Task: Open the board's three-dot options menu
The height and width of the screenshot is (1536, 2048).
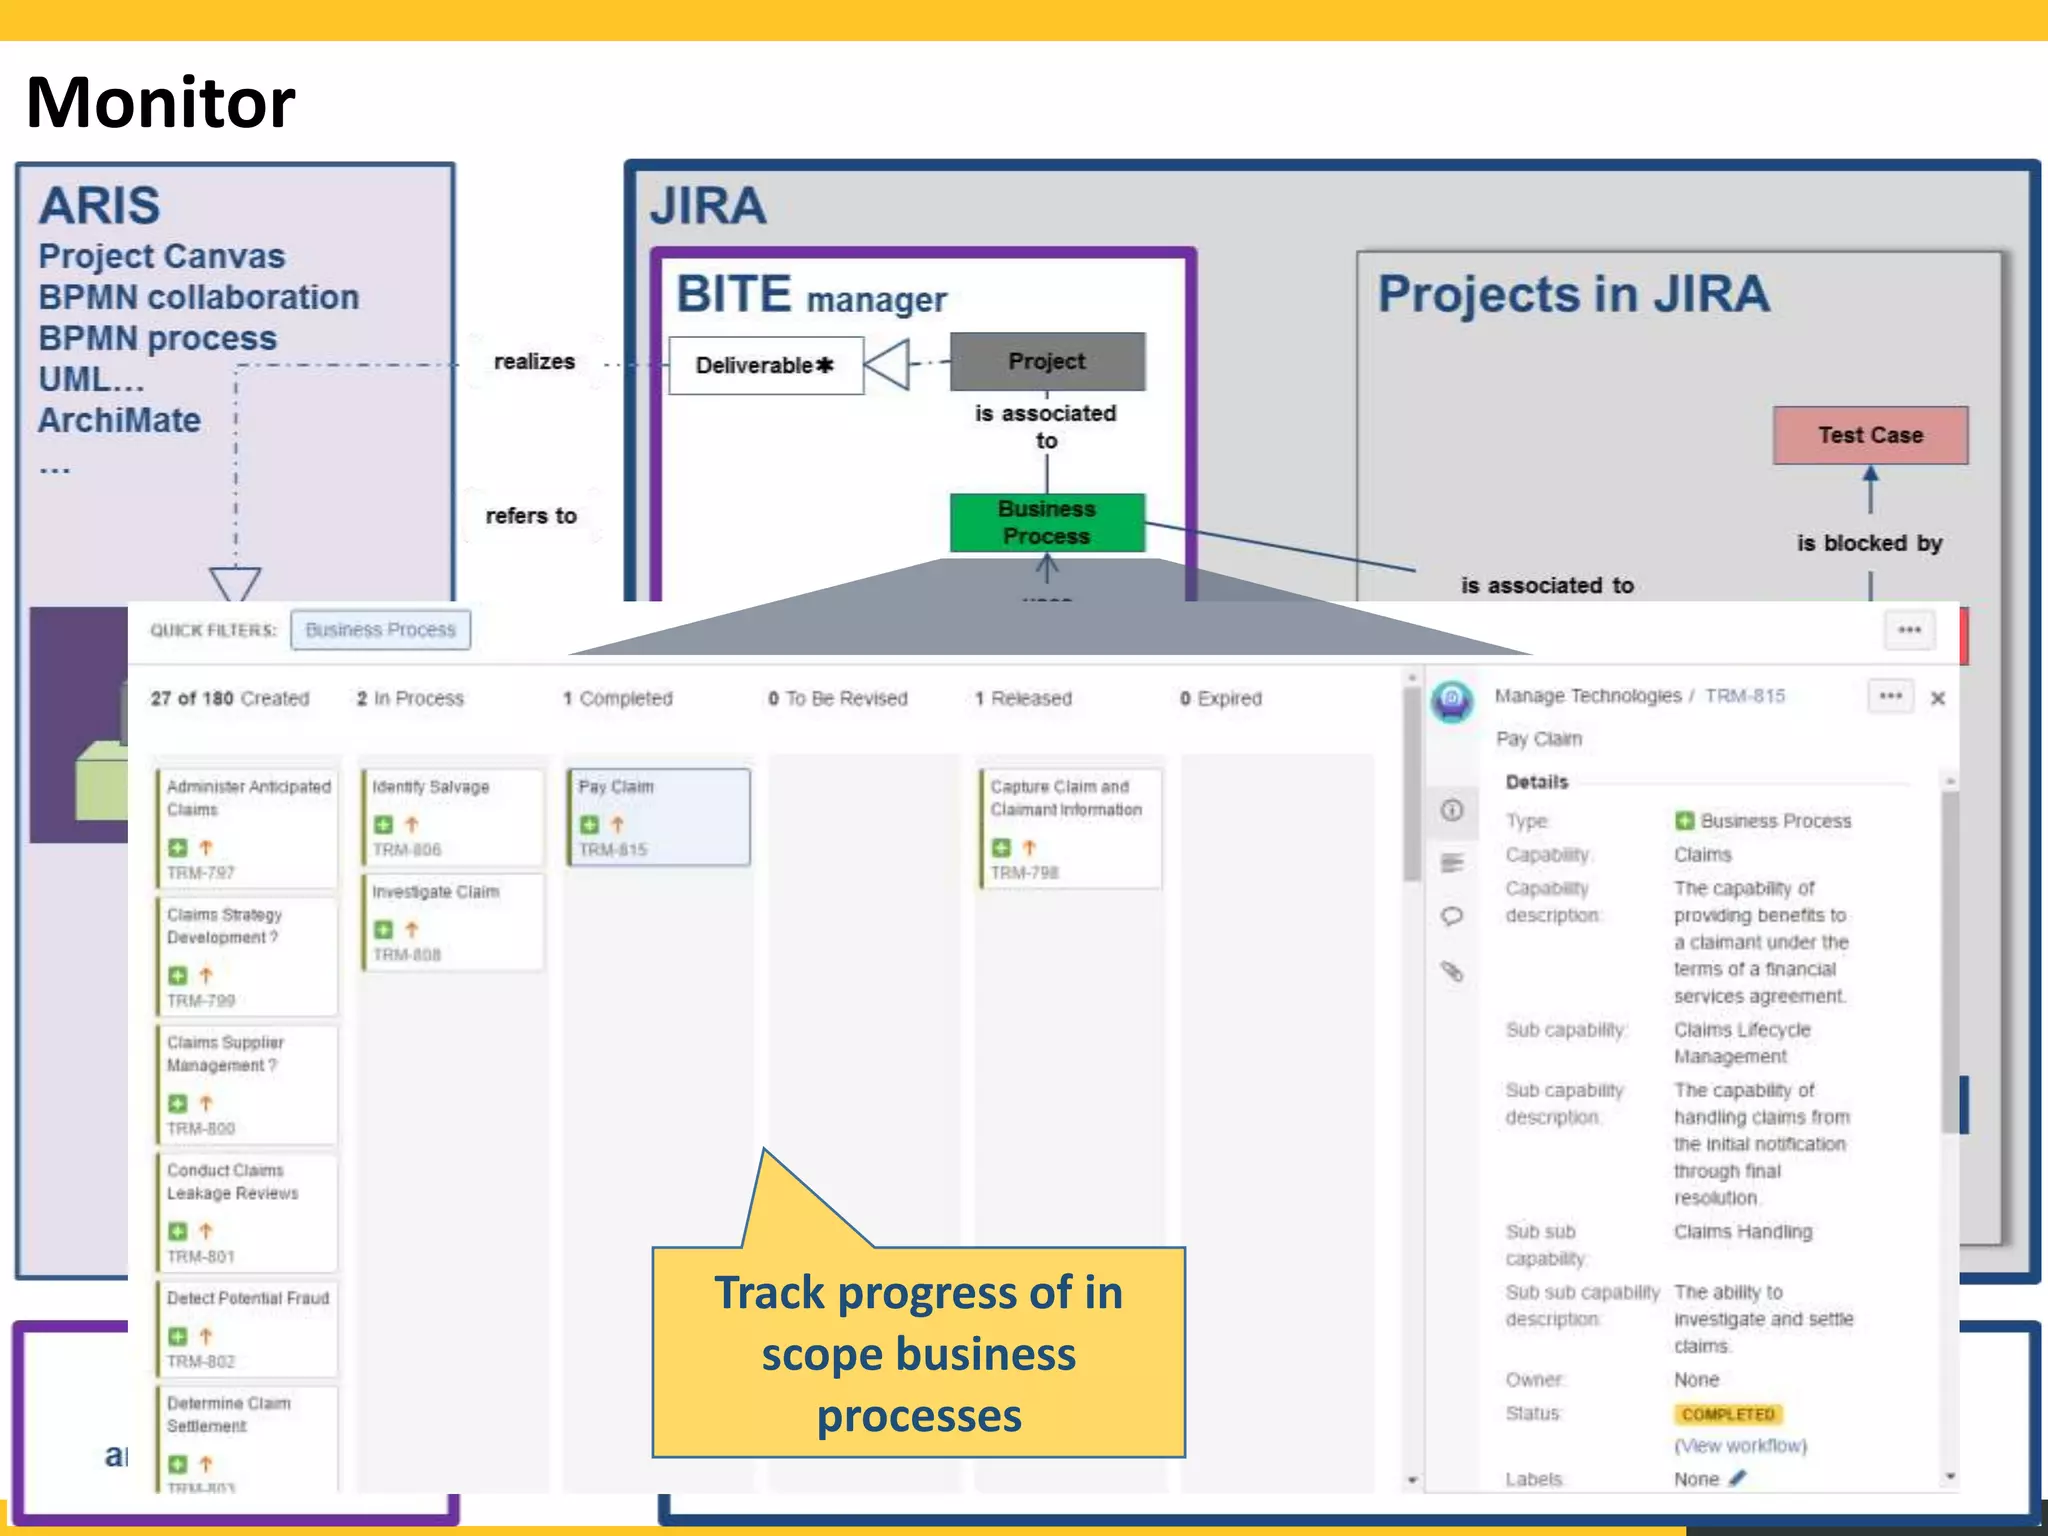Action: tap(1909, 630)
